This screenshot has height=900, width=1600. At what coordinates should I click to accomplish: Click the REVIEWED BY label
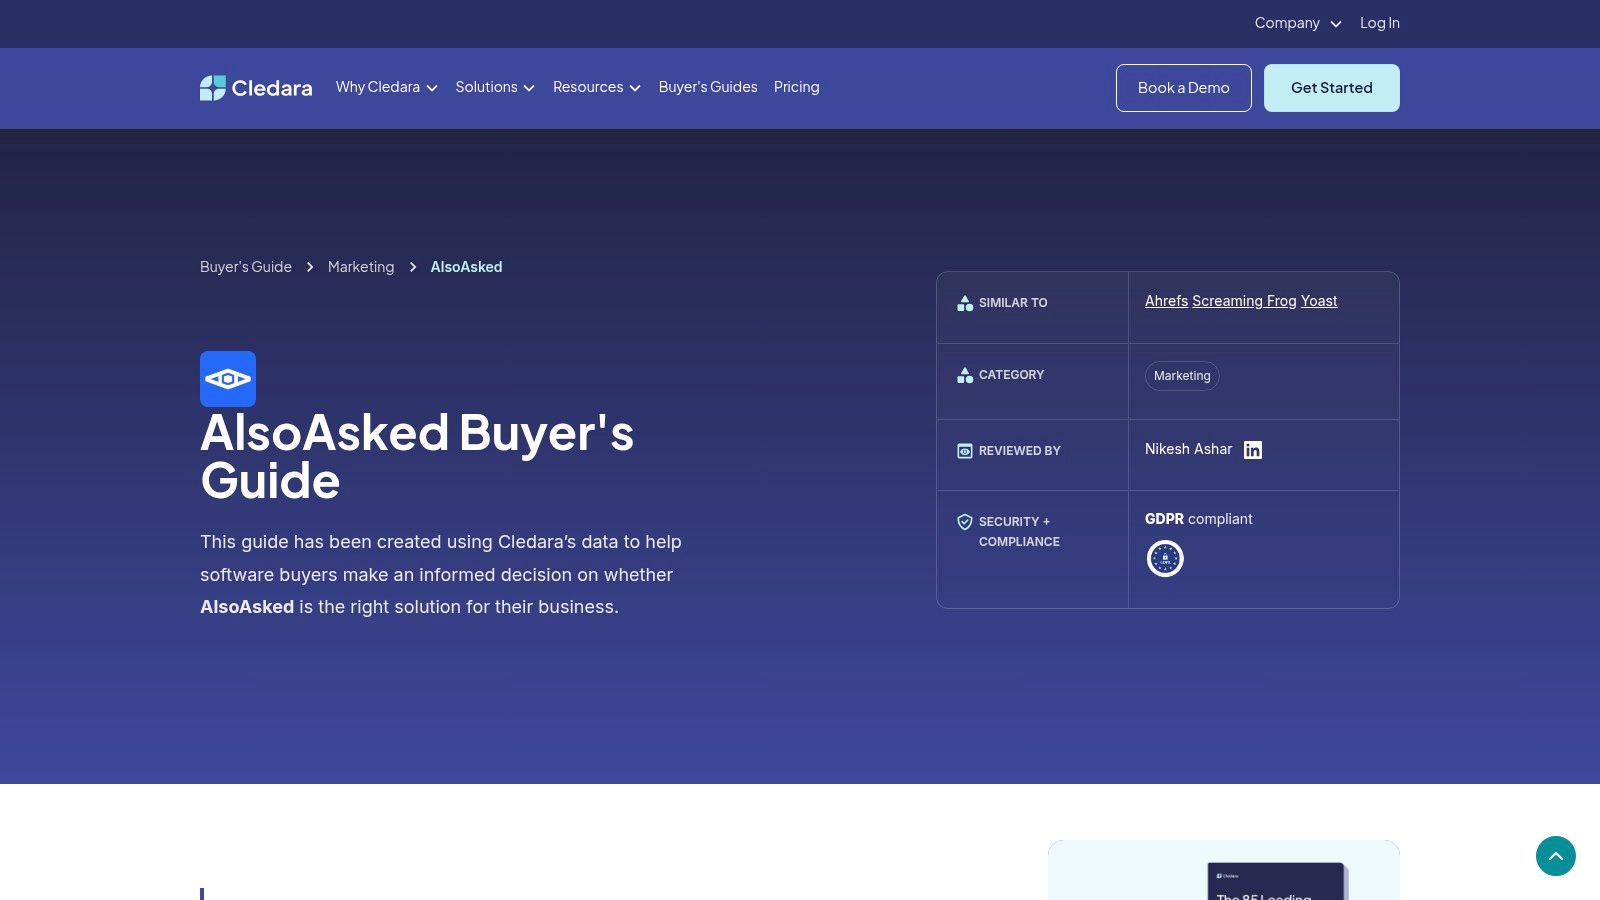point(1020,451)
